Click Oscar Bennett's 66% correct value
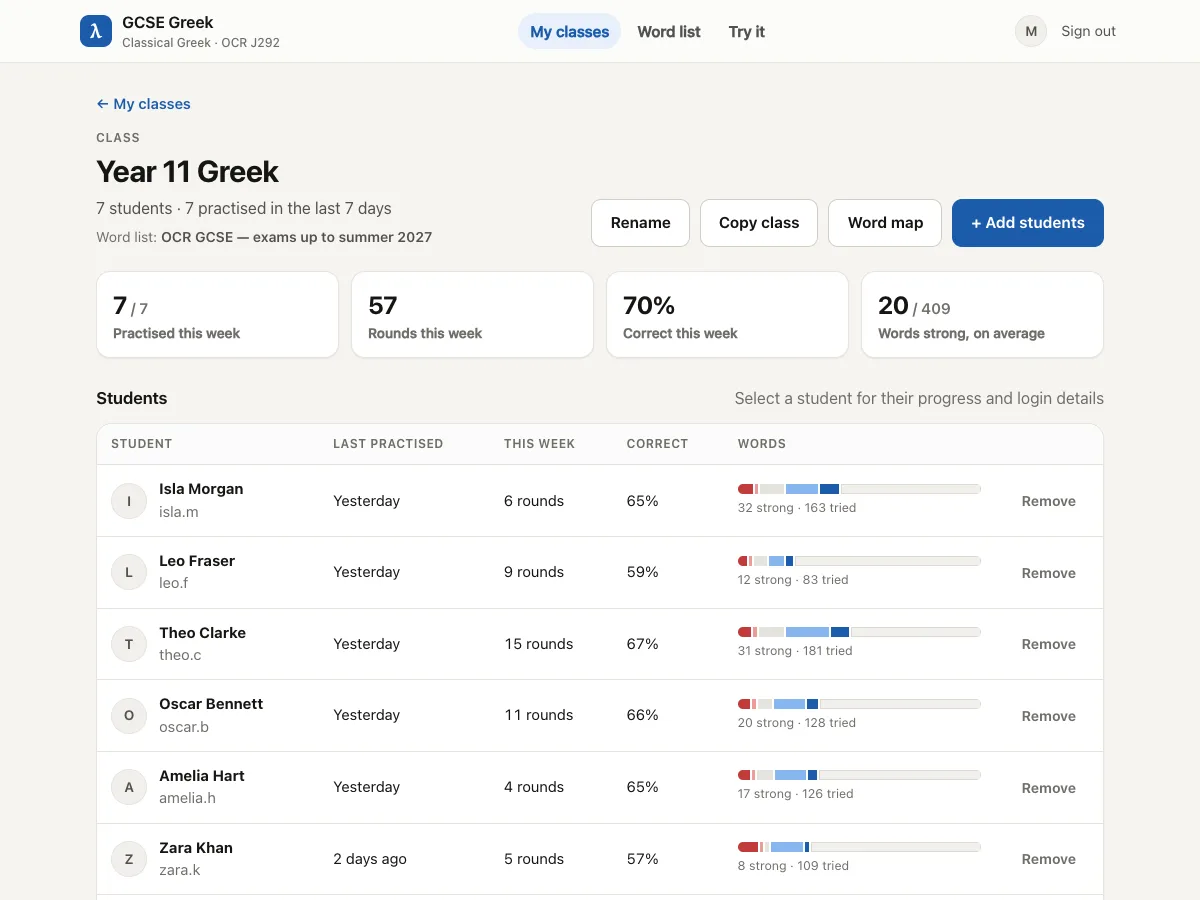The width and height of the screenshot is (1200, 900). pyautogui.click(x=643, y=715)
